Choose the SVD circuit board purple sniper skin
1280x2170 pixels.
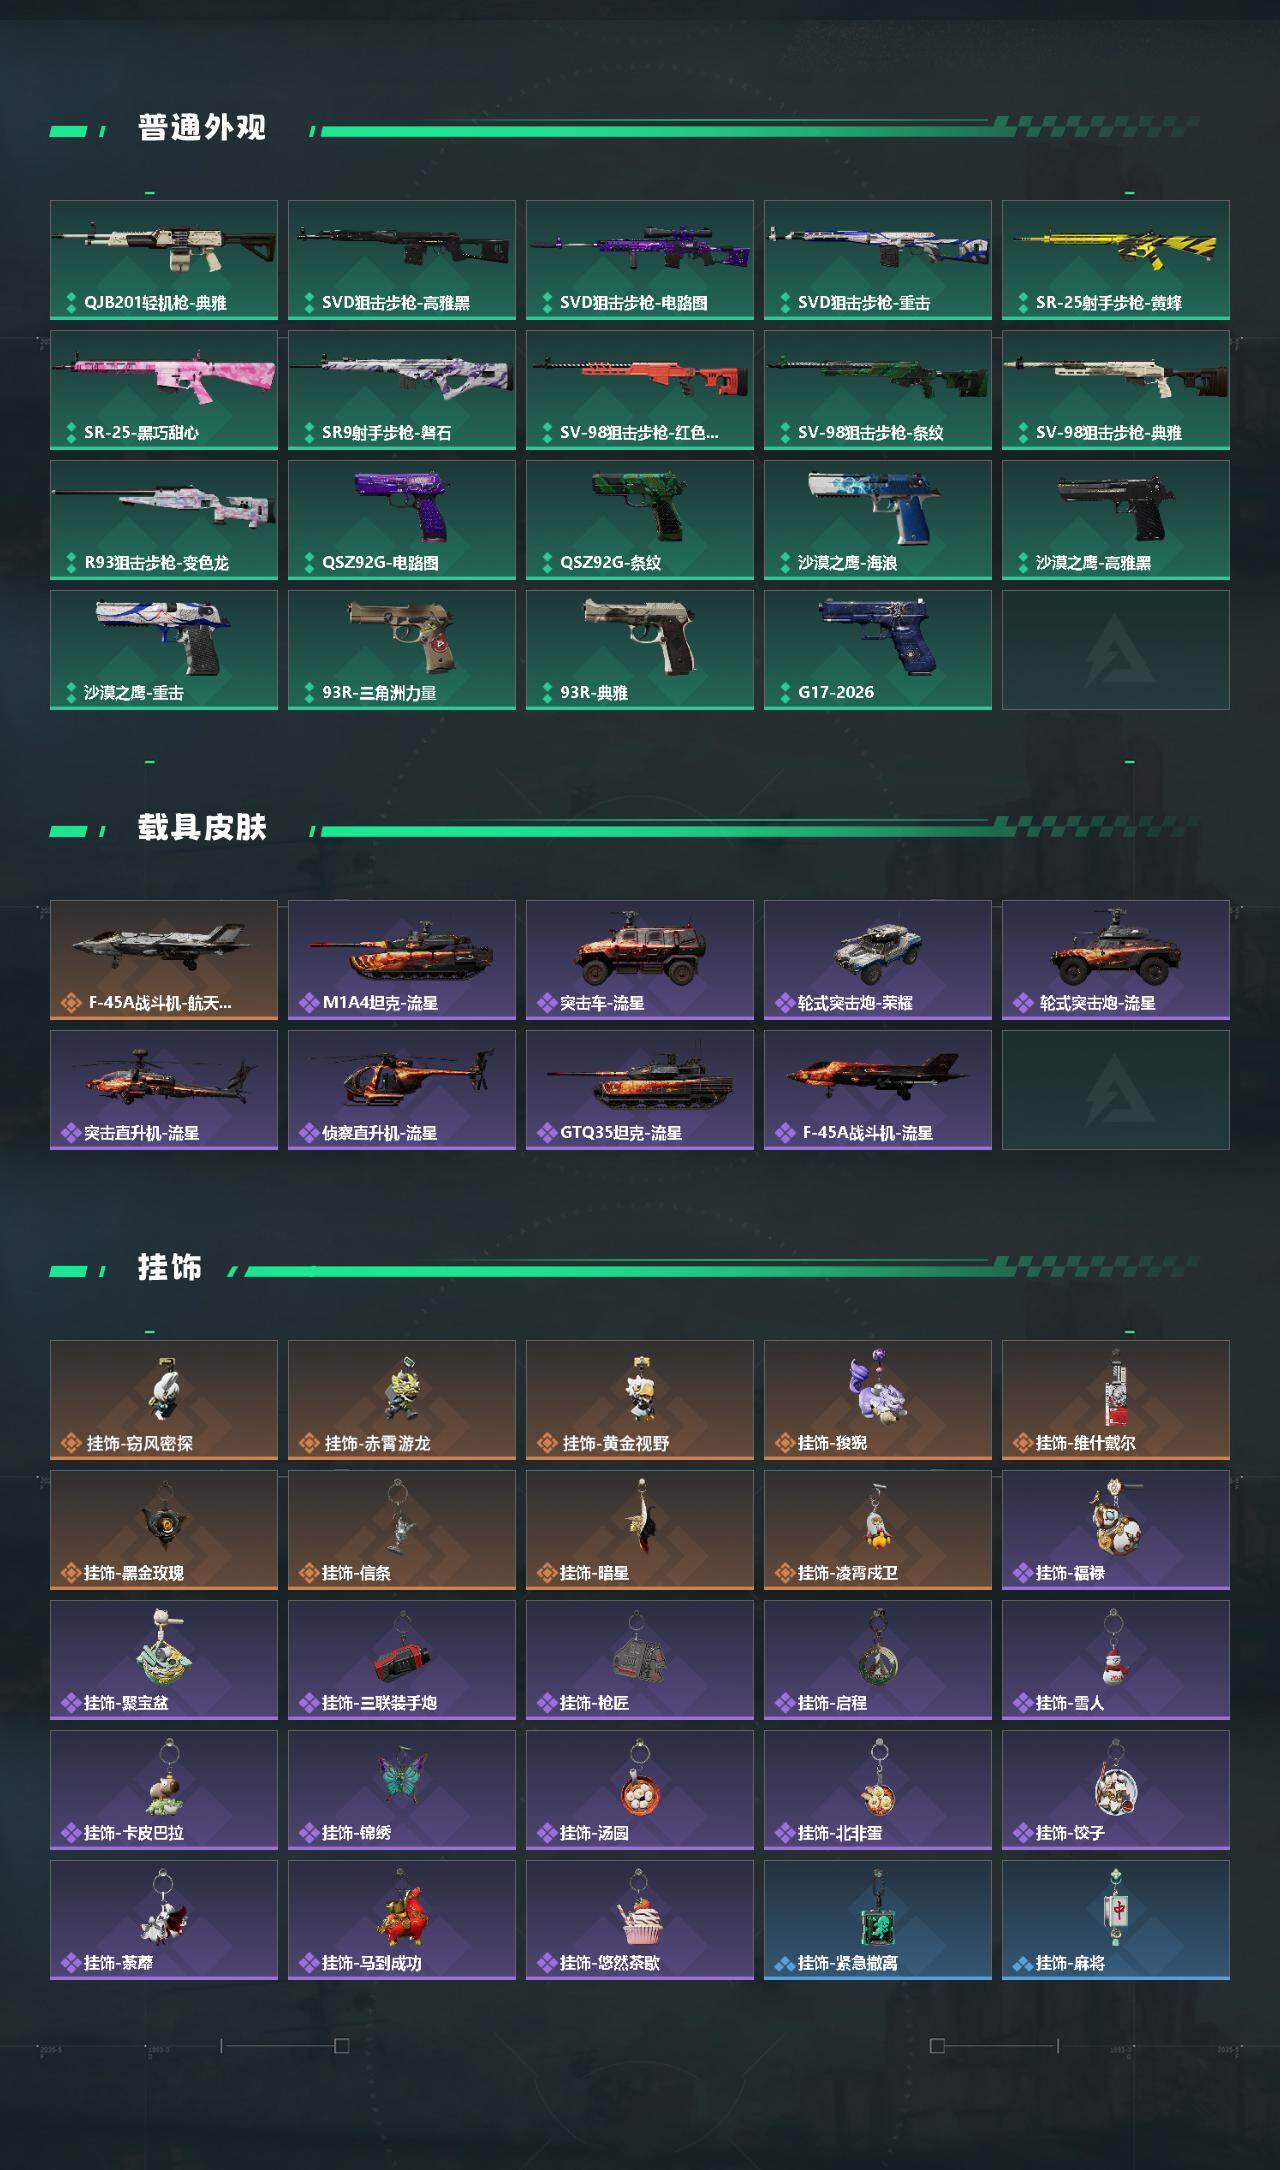pyautogui.click(x=640, y=260)
